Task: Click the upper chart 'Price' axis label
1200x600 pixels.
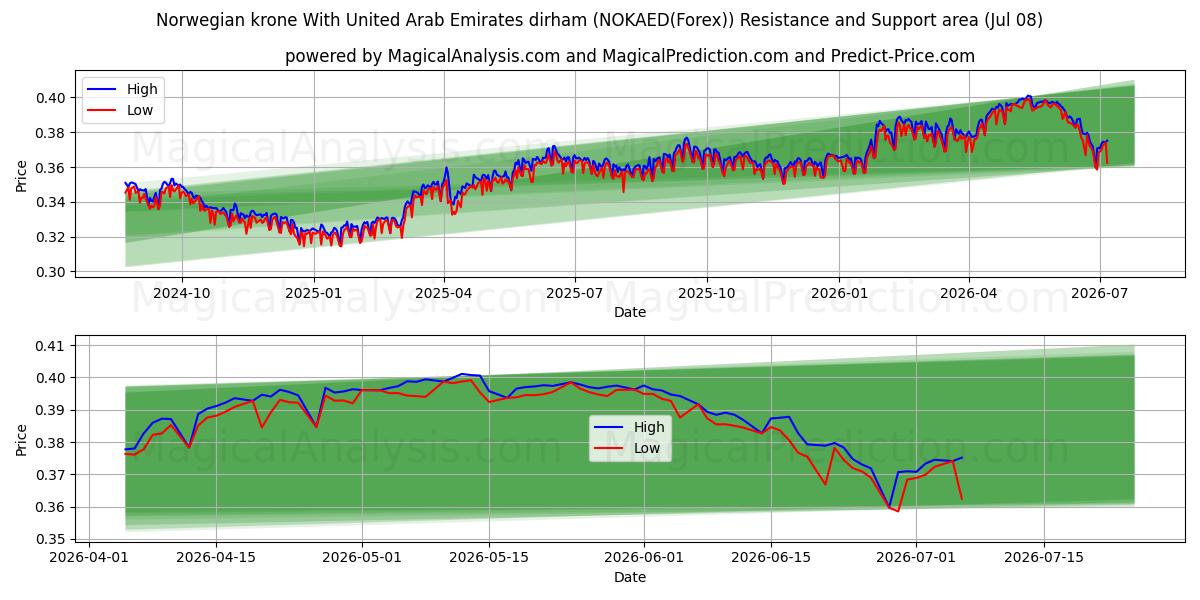Action: point(22,176)
